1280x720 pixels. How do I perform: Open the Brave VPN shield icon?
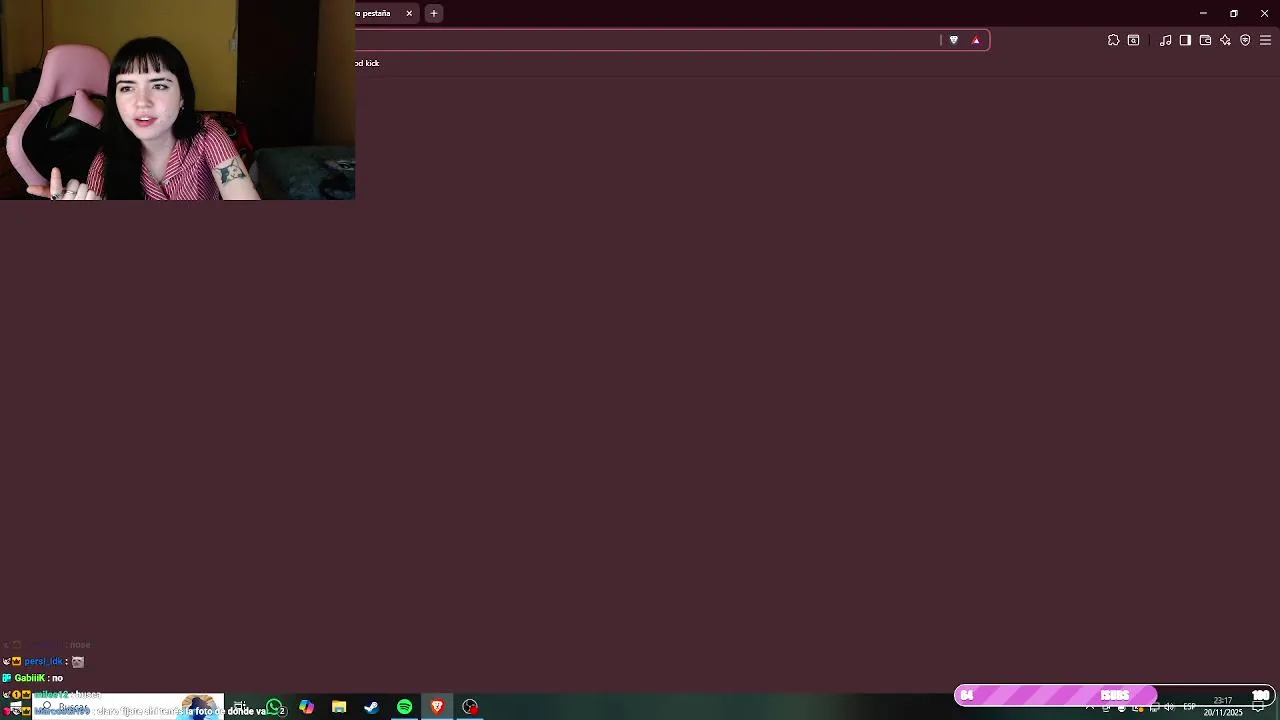click(1245, 40)
